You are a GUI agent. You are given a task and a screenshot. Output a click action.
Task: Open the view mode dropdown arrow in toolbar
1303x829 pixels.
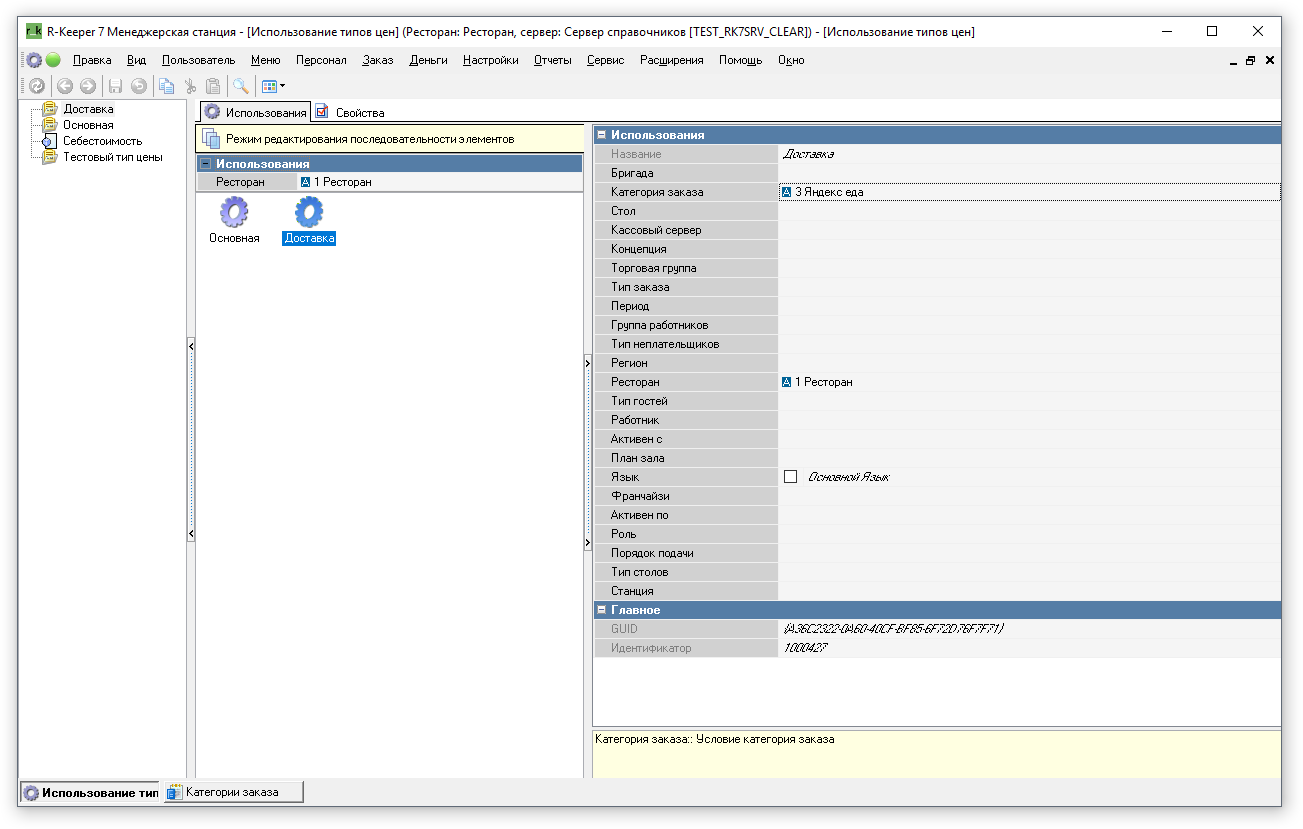pyautogui.click(x=282, y=87)
